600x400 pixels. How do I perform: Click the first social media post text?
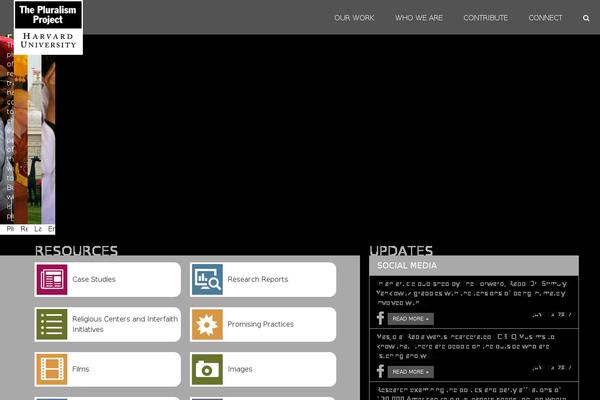tap(471, 293)
